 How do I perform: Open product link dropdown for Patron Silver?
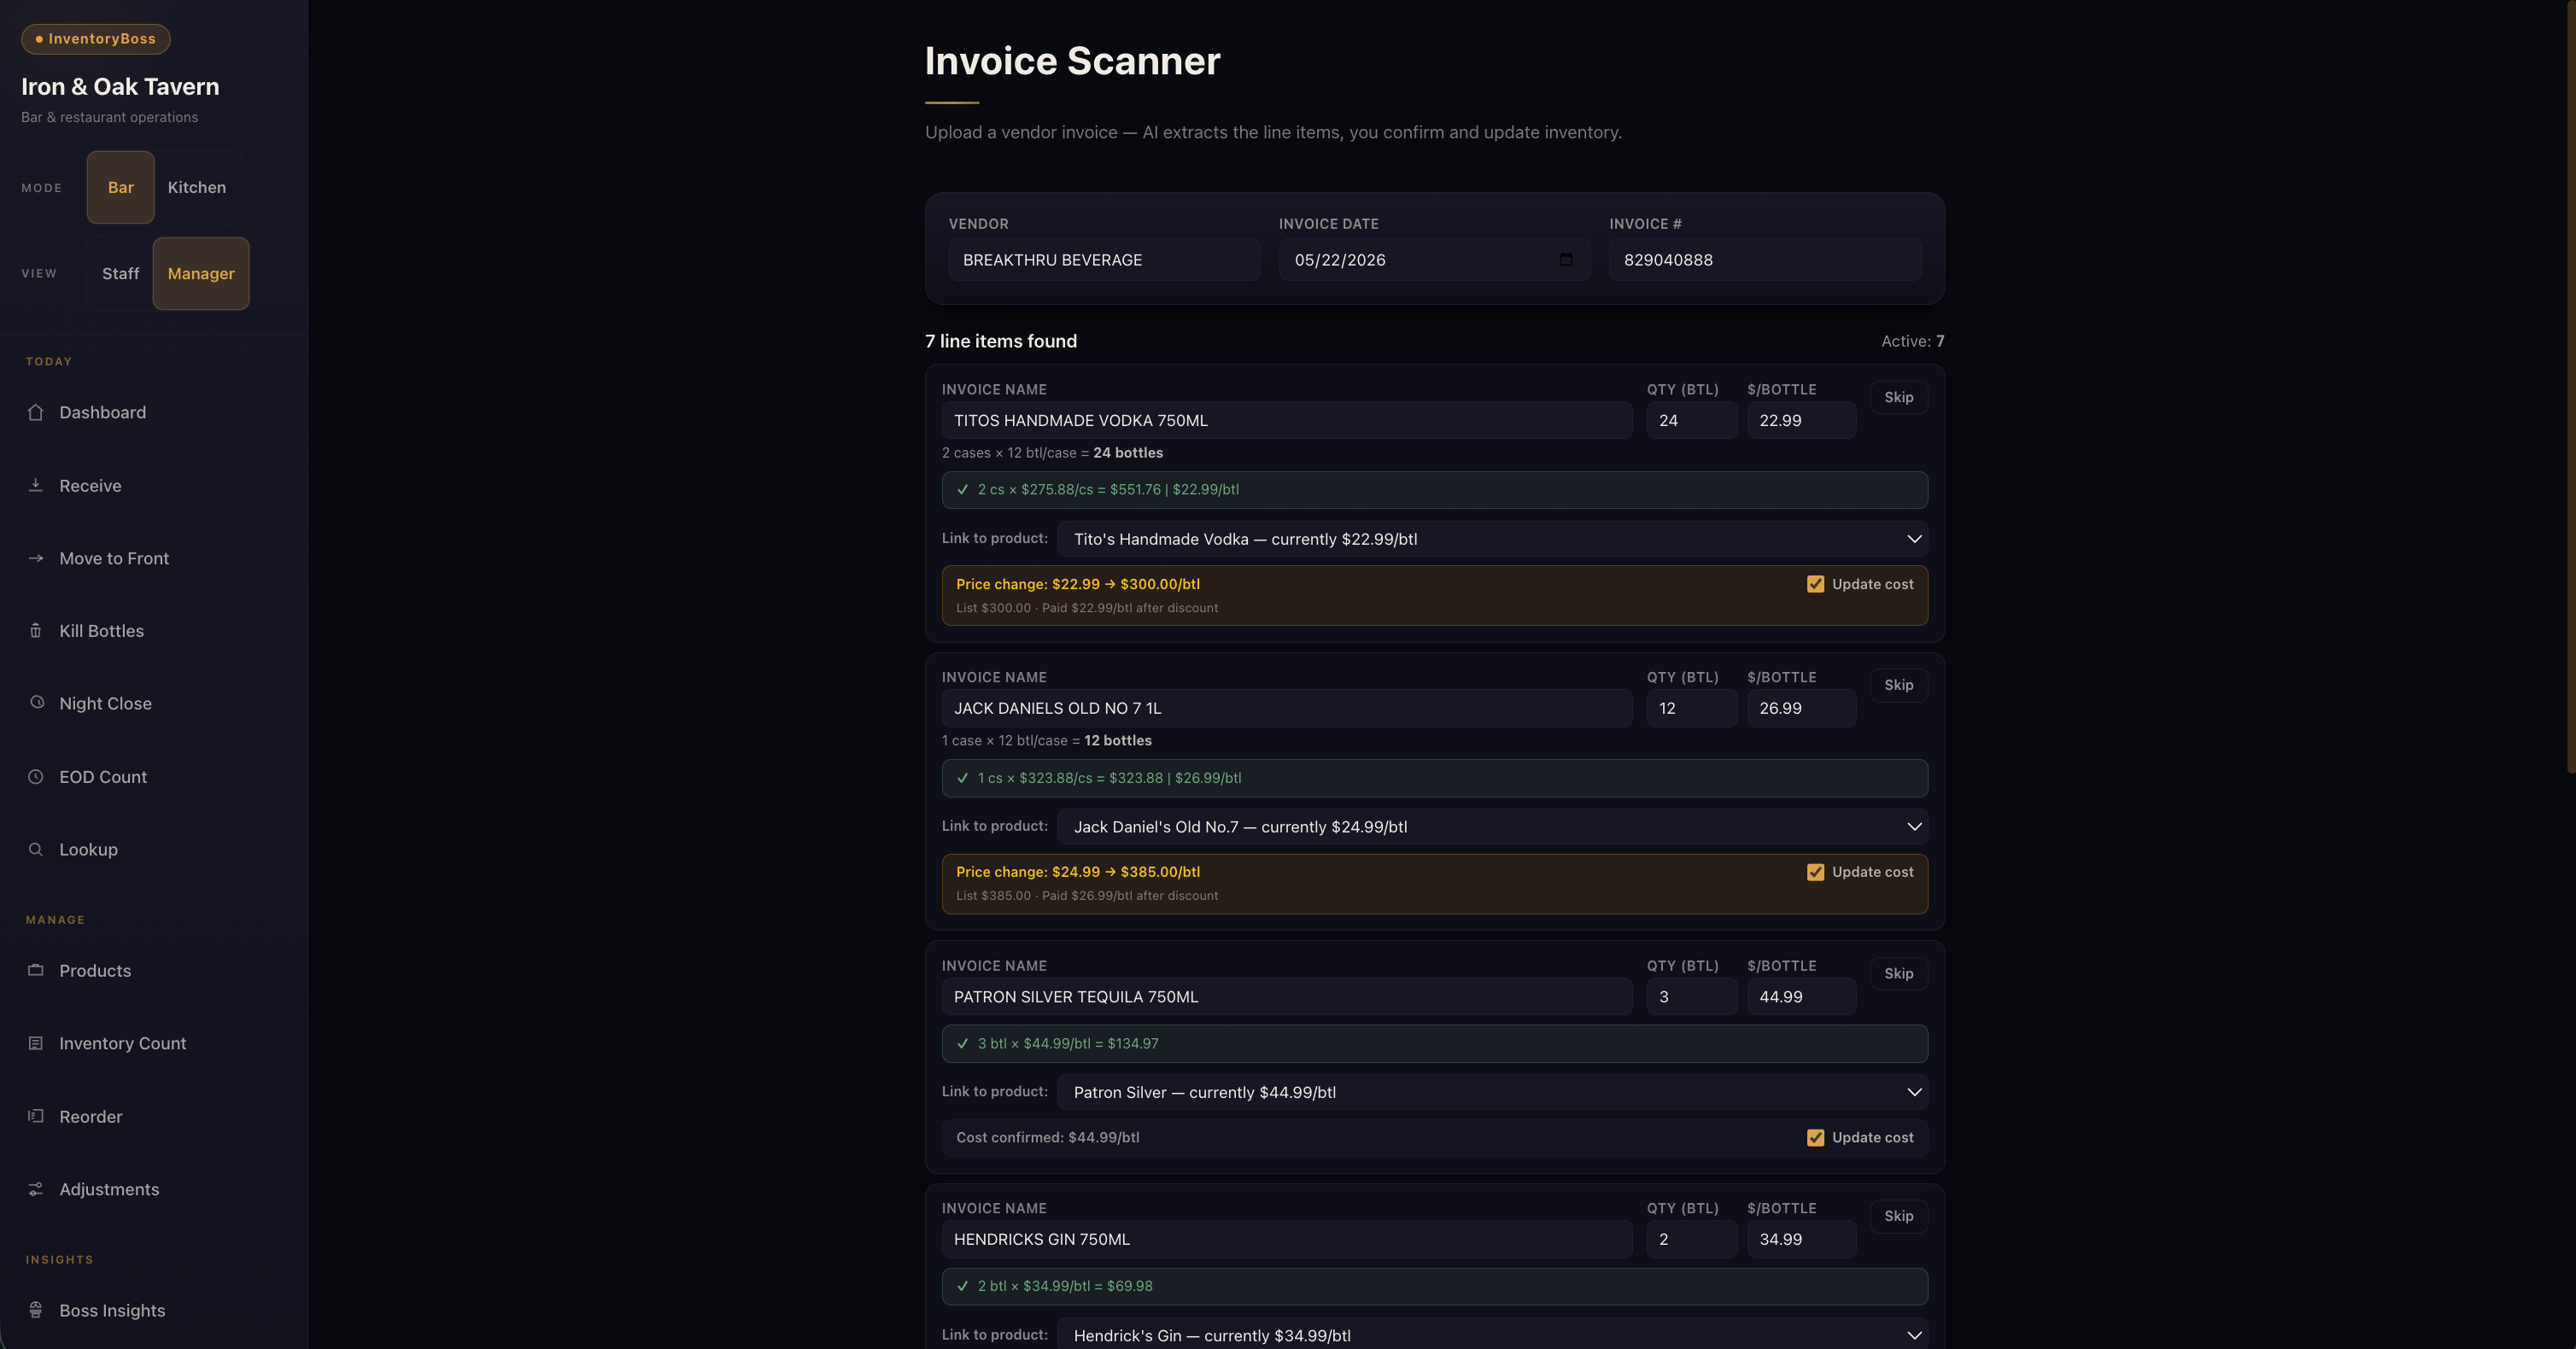coord(1492,1092)
